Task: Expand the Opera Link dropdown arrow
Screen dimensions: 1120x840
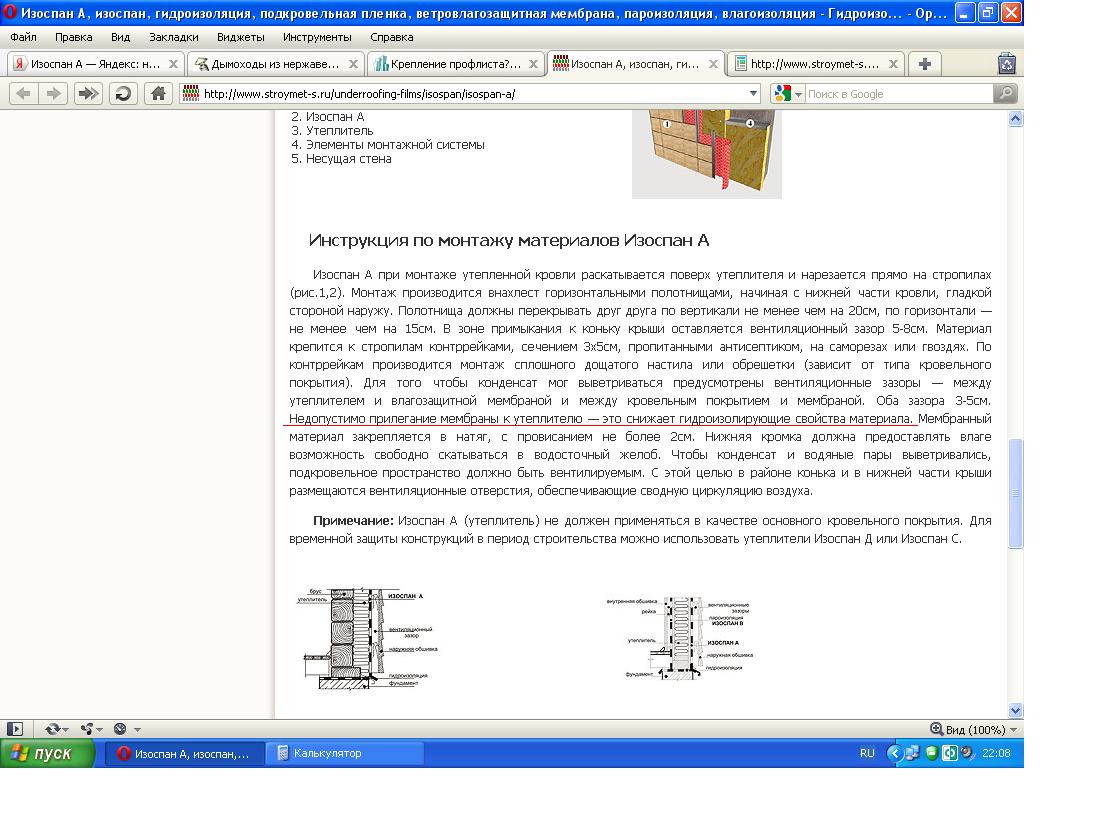Action: coord(66,730)
